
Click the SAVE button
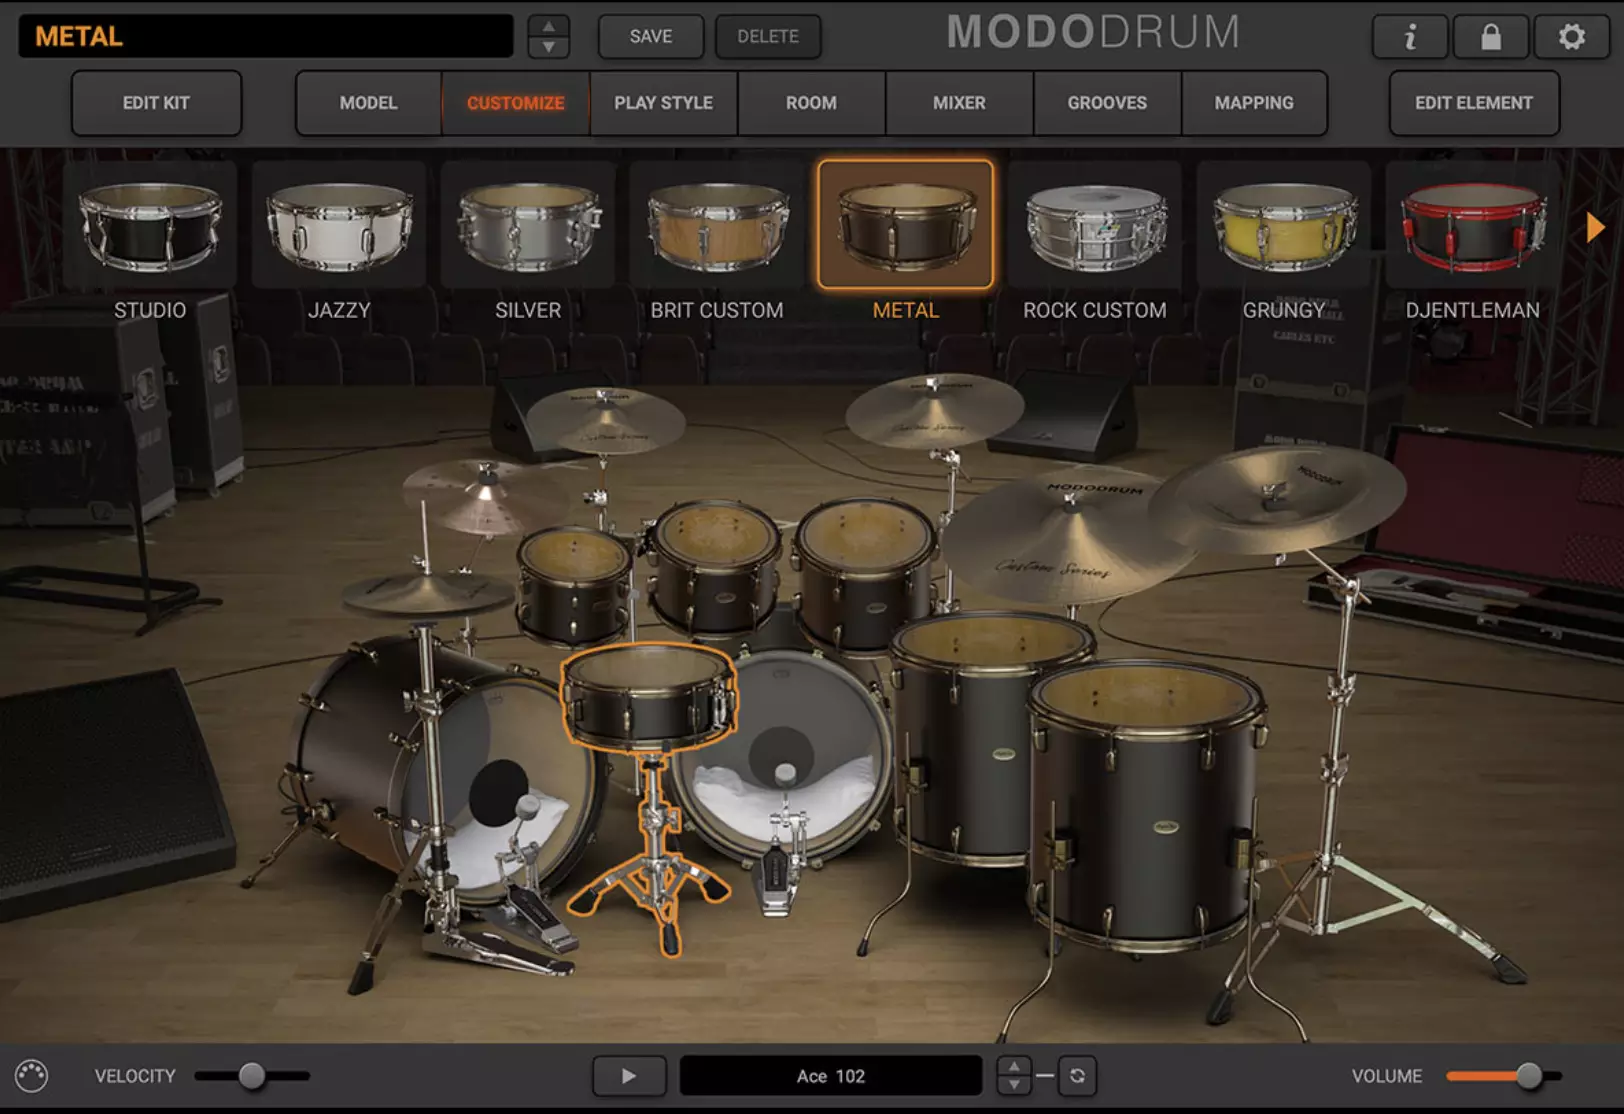pos(650,37)
